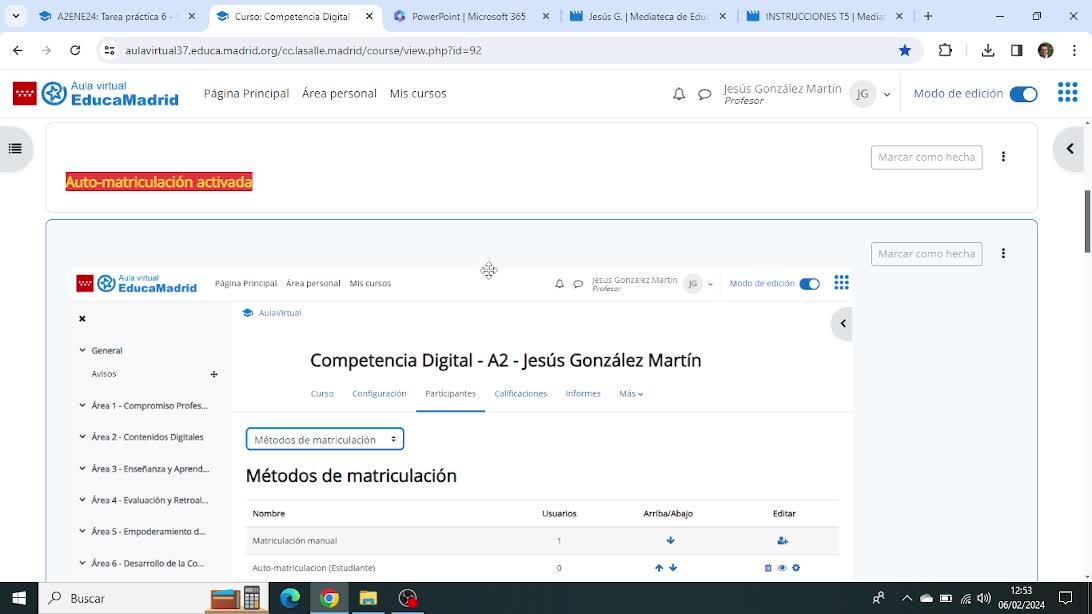Open the user menu dropdown next to JG avatar
This screenshot has height=614, width=1092.
pyautogui.click(x=887, y=94)
